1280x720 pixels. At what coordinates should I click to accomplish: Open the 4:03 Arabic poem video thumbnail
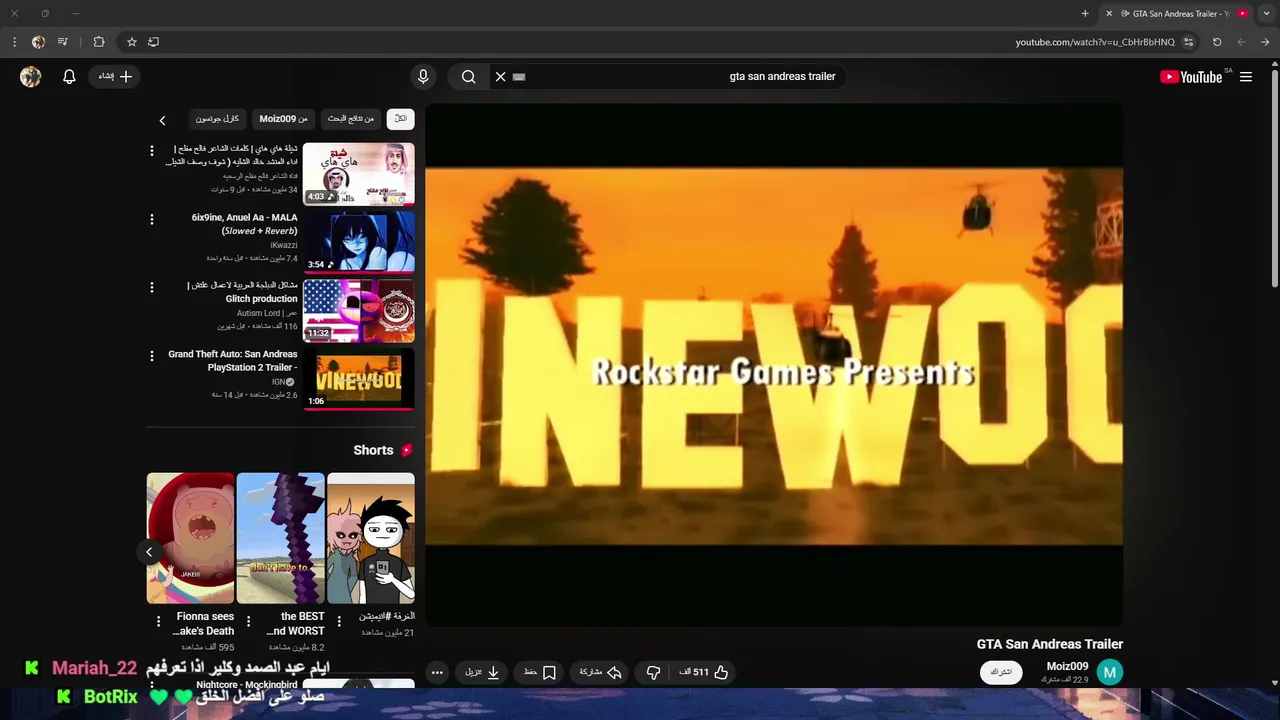pyautogui.click(x=359, y=173)
